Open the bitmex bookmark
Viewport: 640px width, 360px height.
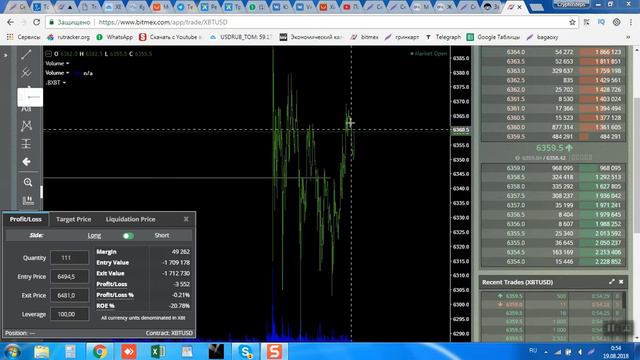click(x=364, y=37)
